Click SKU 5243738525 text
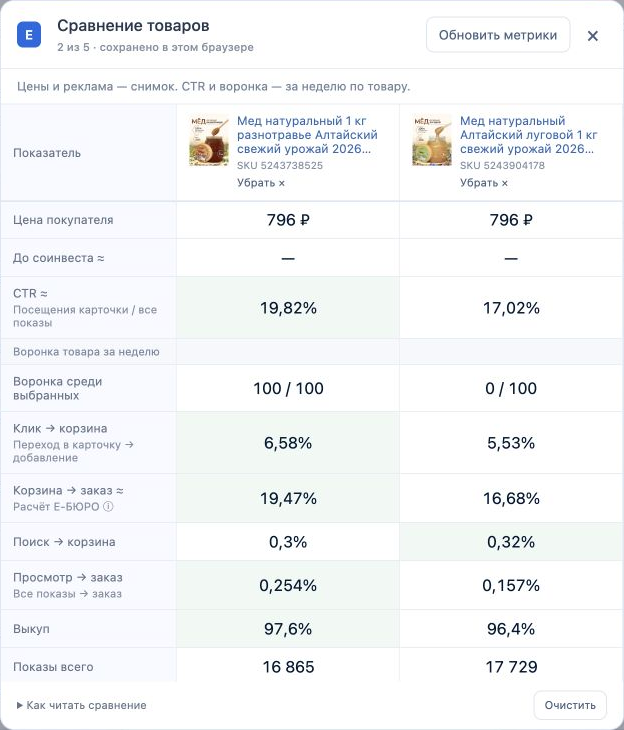This screenshot has width=624, height=730. (280, 165)
